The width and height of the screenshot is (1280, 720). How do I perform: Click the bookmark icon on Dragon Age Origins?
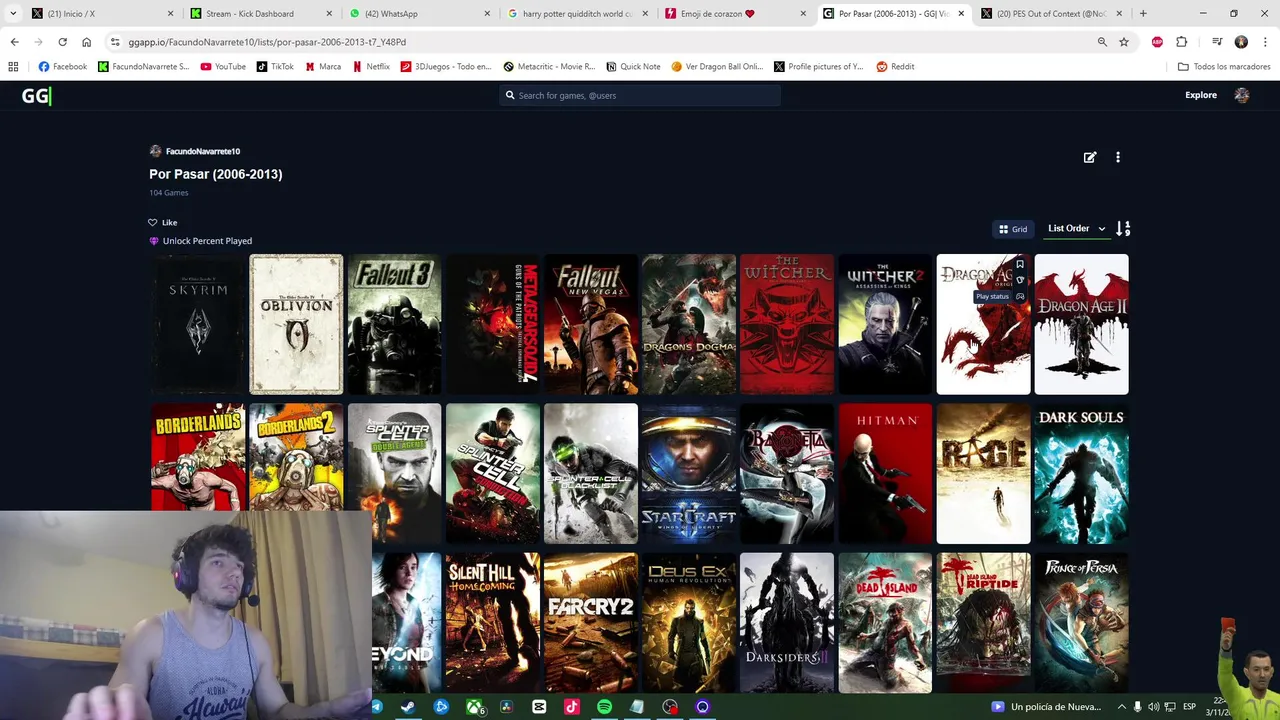tap(1020, 265)
